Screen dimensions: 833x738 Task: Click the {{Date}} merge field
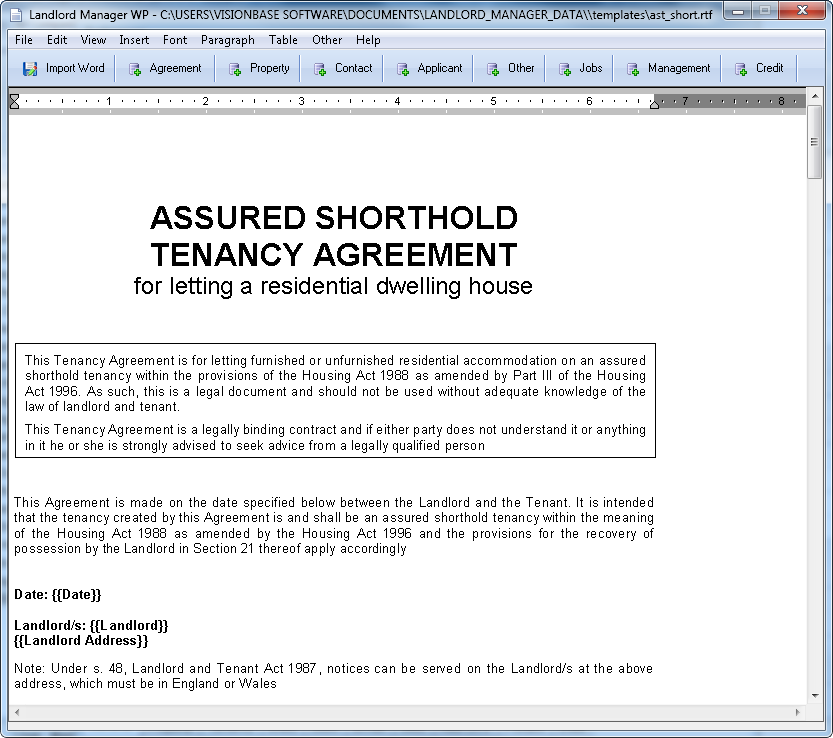(x=76, y=595)
